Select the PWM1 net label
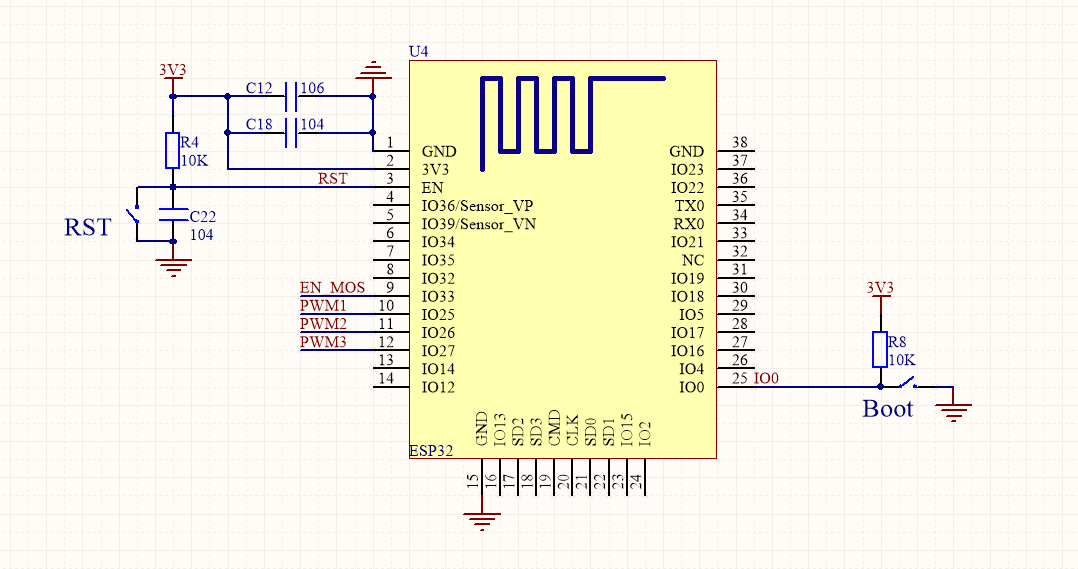 (x=323, y=306)
